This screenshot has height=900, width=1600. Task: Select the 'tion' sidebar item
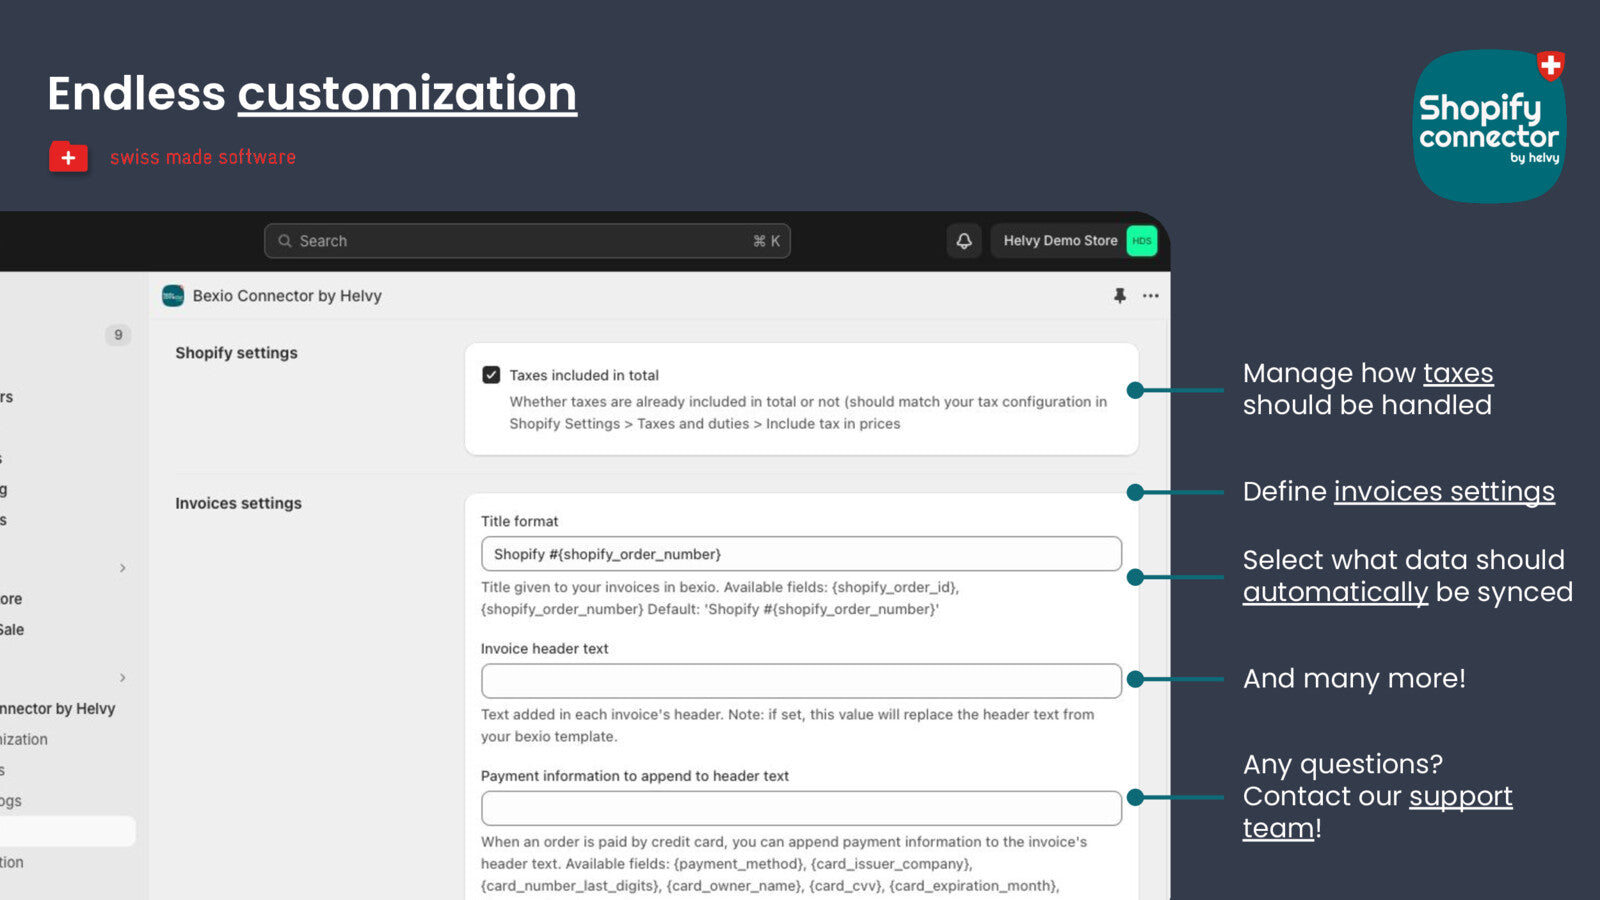12,862
